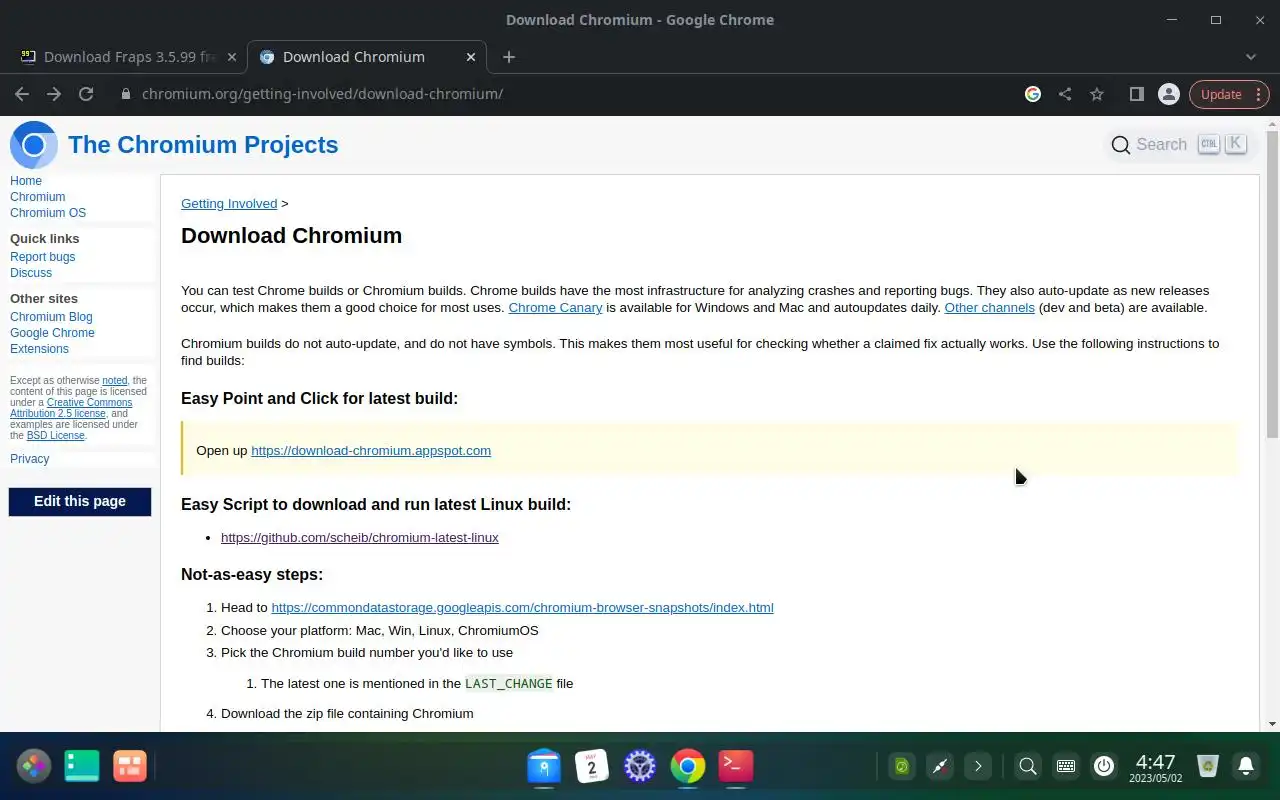Image resolution: width=1280 pixels, height=800 pixels.
Task: Open the Chrome profile avatar
Action: (1168, 94)
